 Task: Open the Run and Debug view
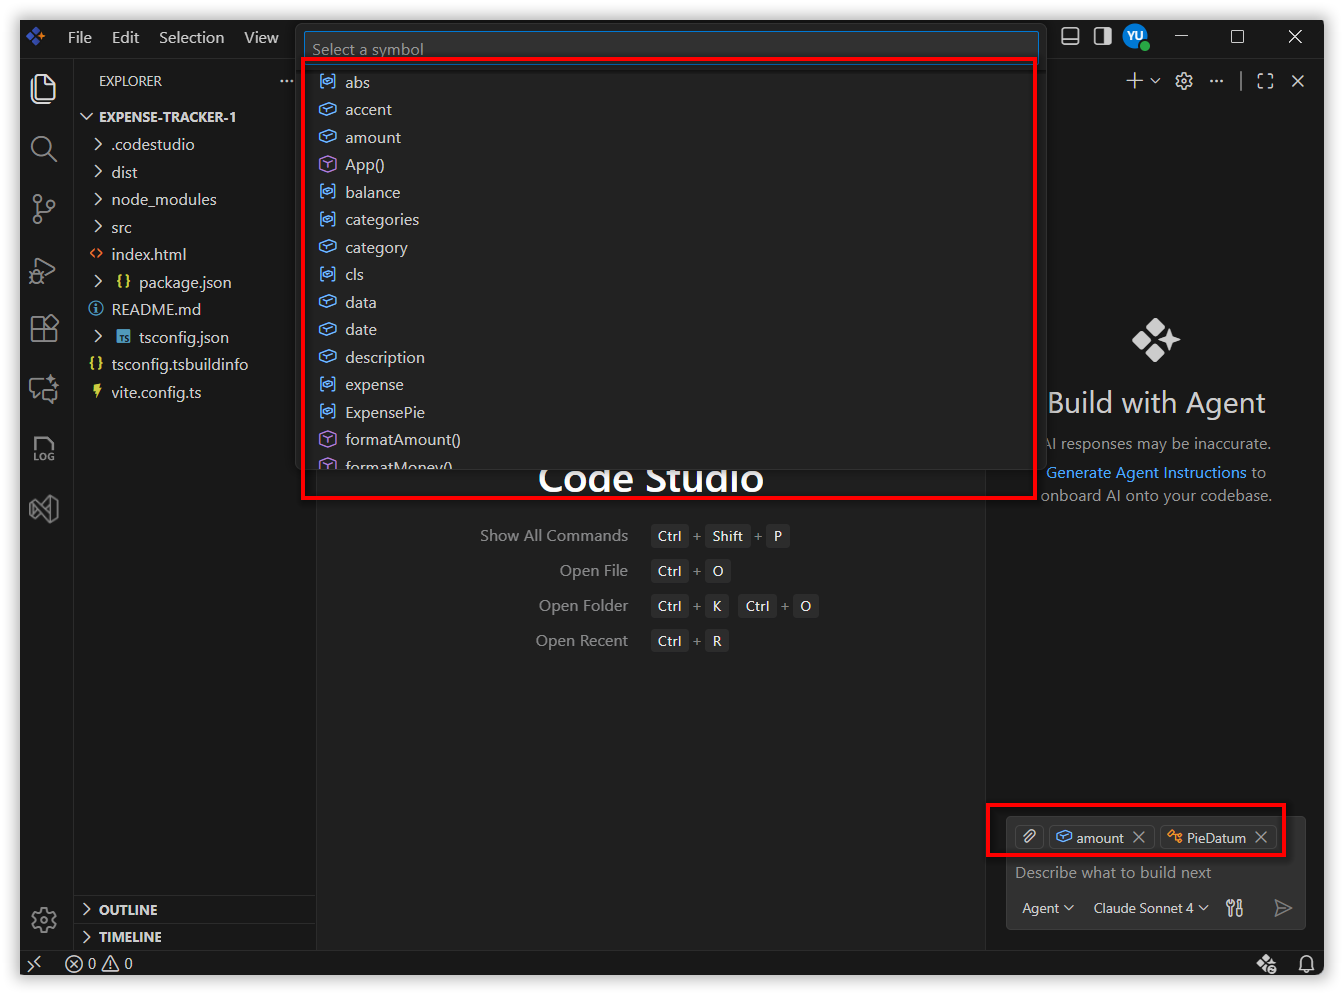(x=43, y=270)
